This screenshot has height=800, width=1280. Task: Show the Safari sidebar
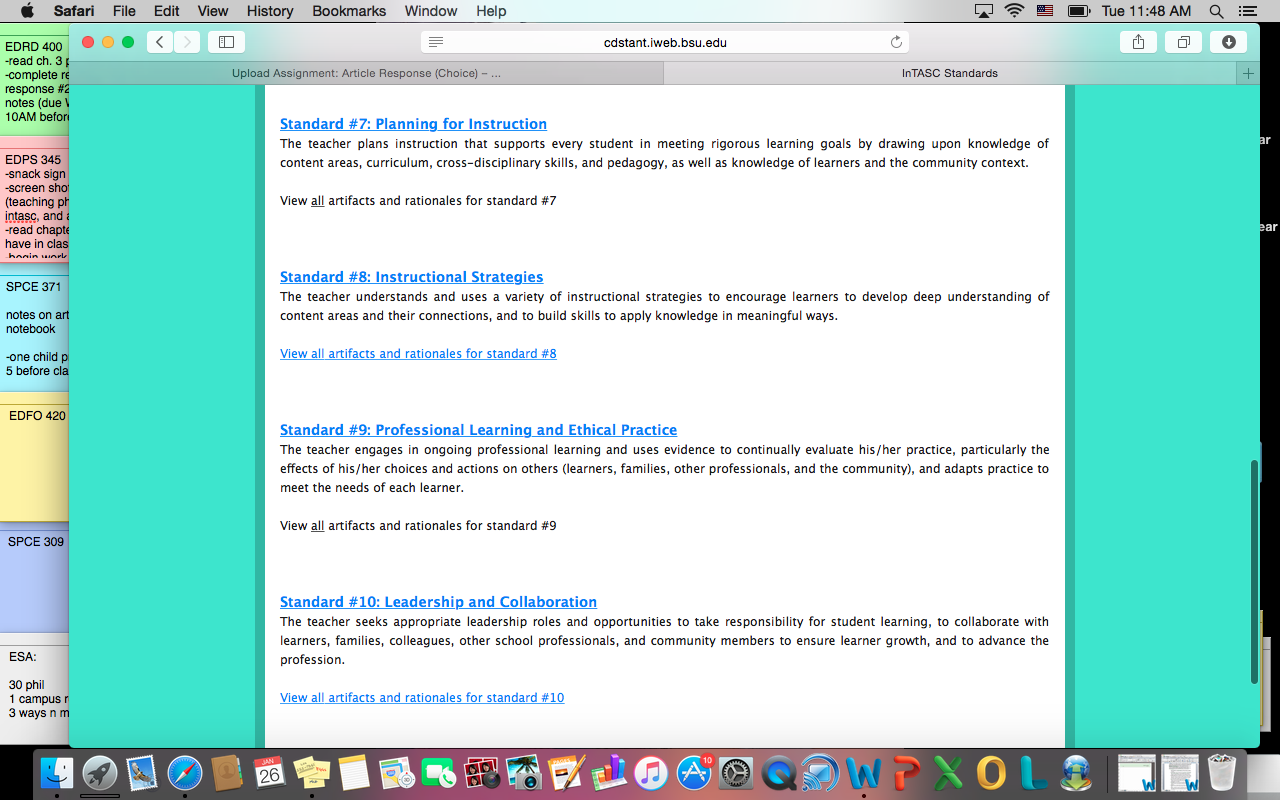[x=226, y=42]
